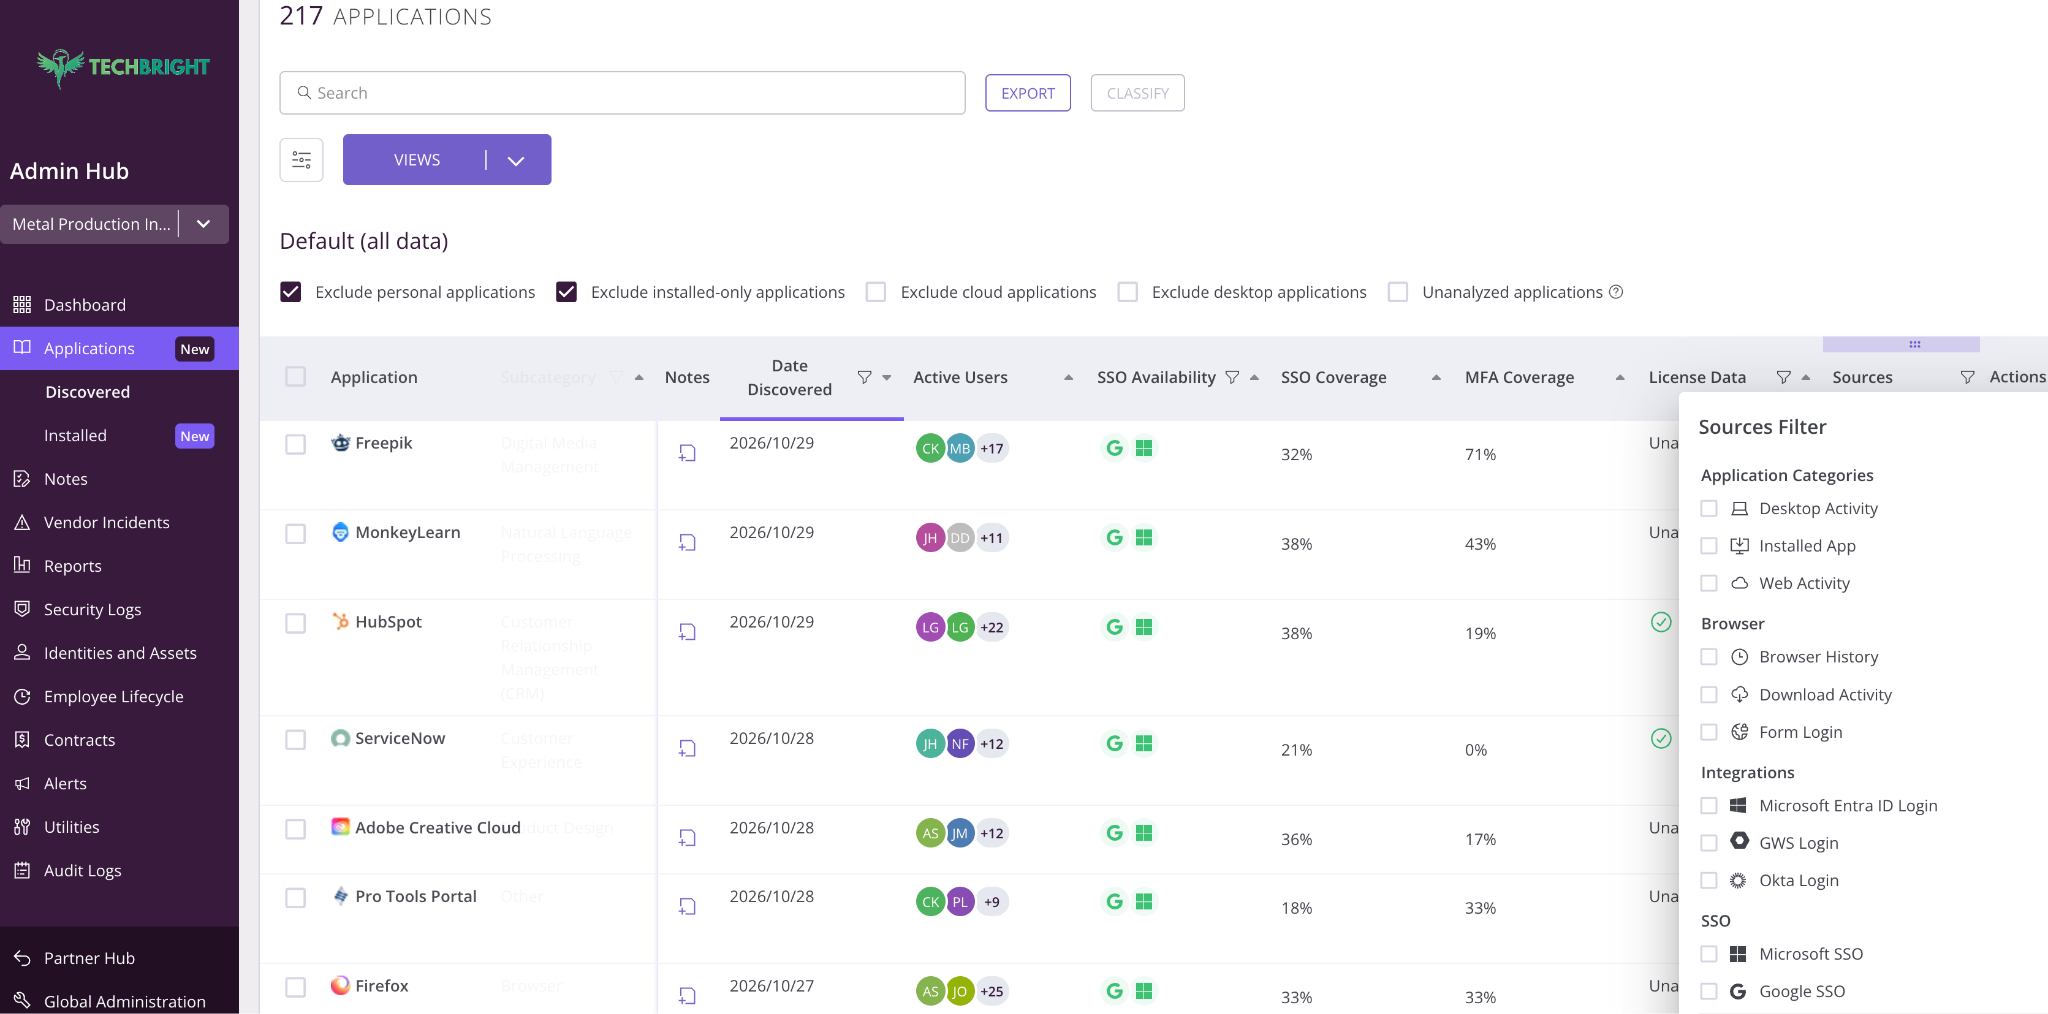Click the Unanalyzed applications help icon

tap(1616, 292)
